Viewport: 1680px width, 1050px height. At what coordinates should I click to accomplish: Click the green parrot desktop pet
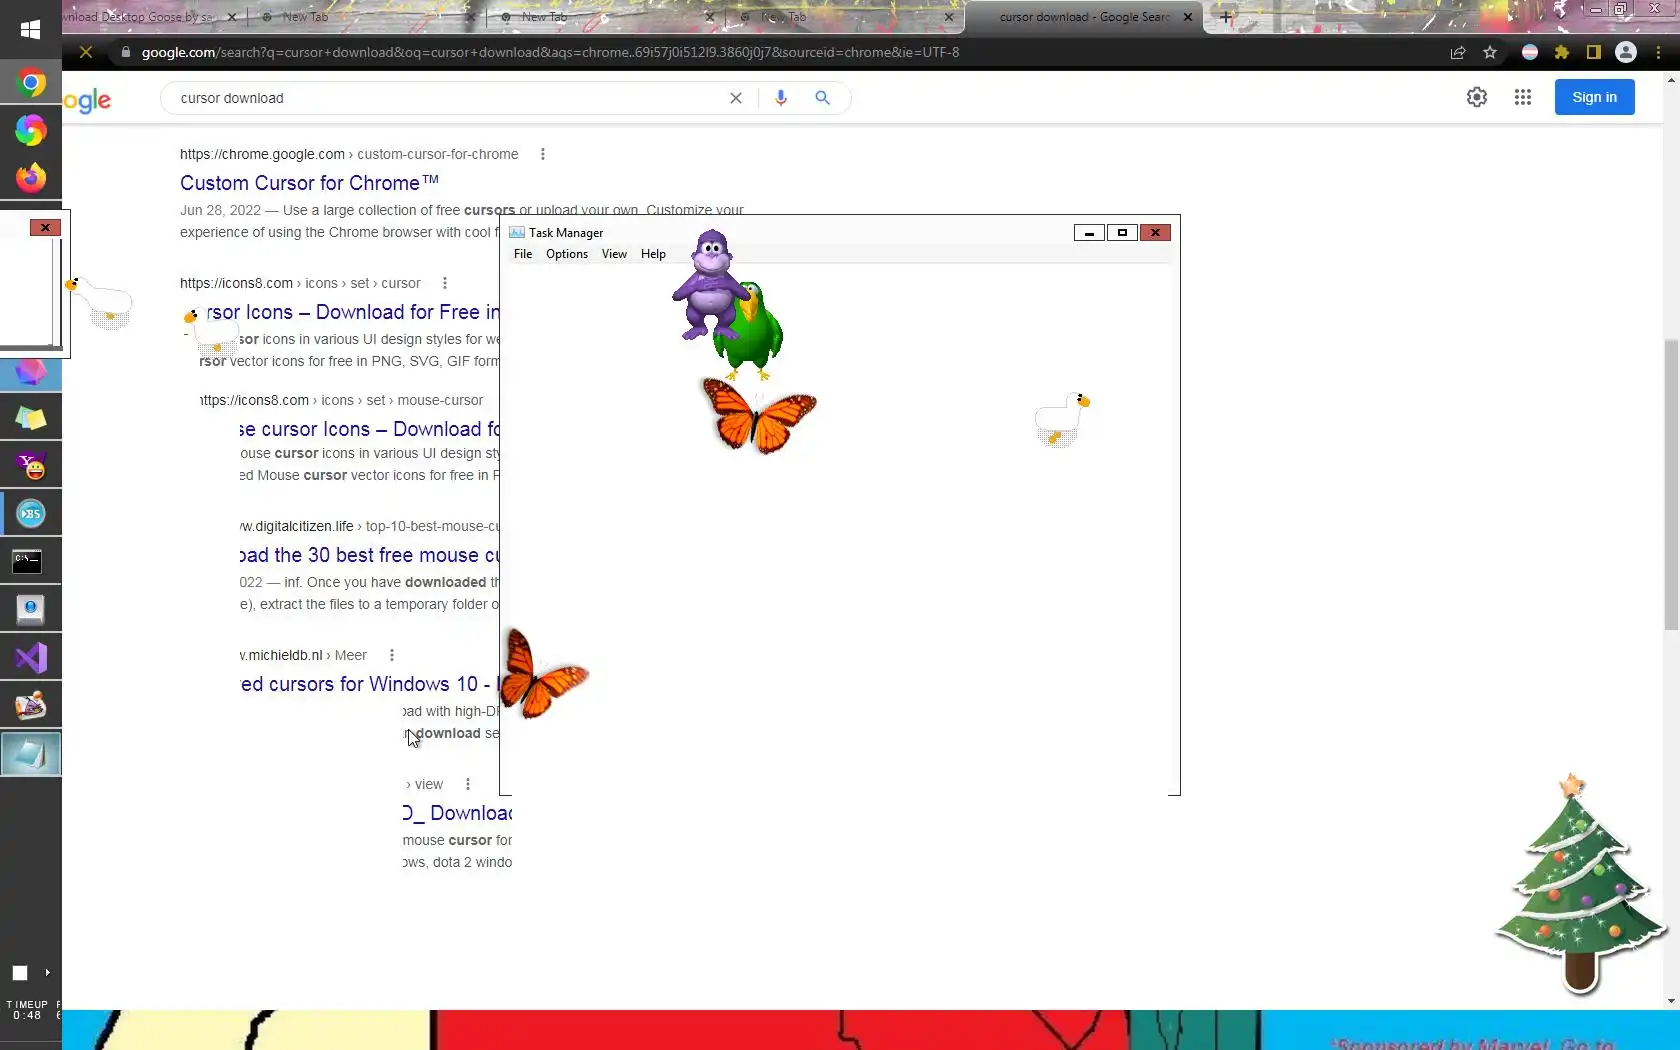coord(752,332)
